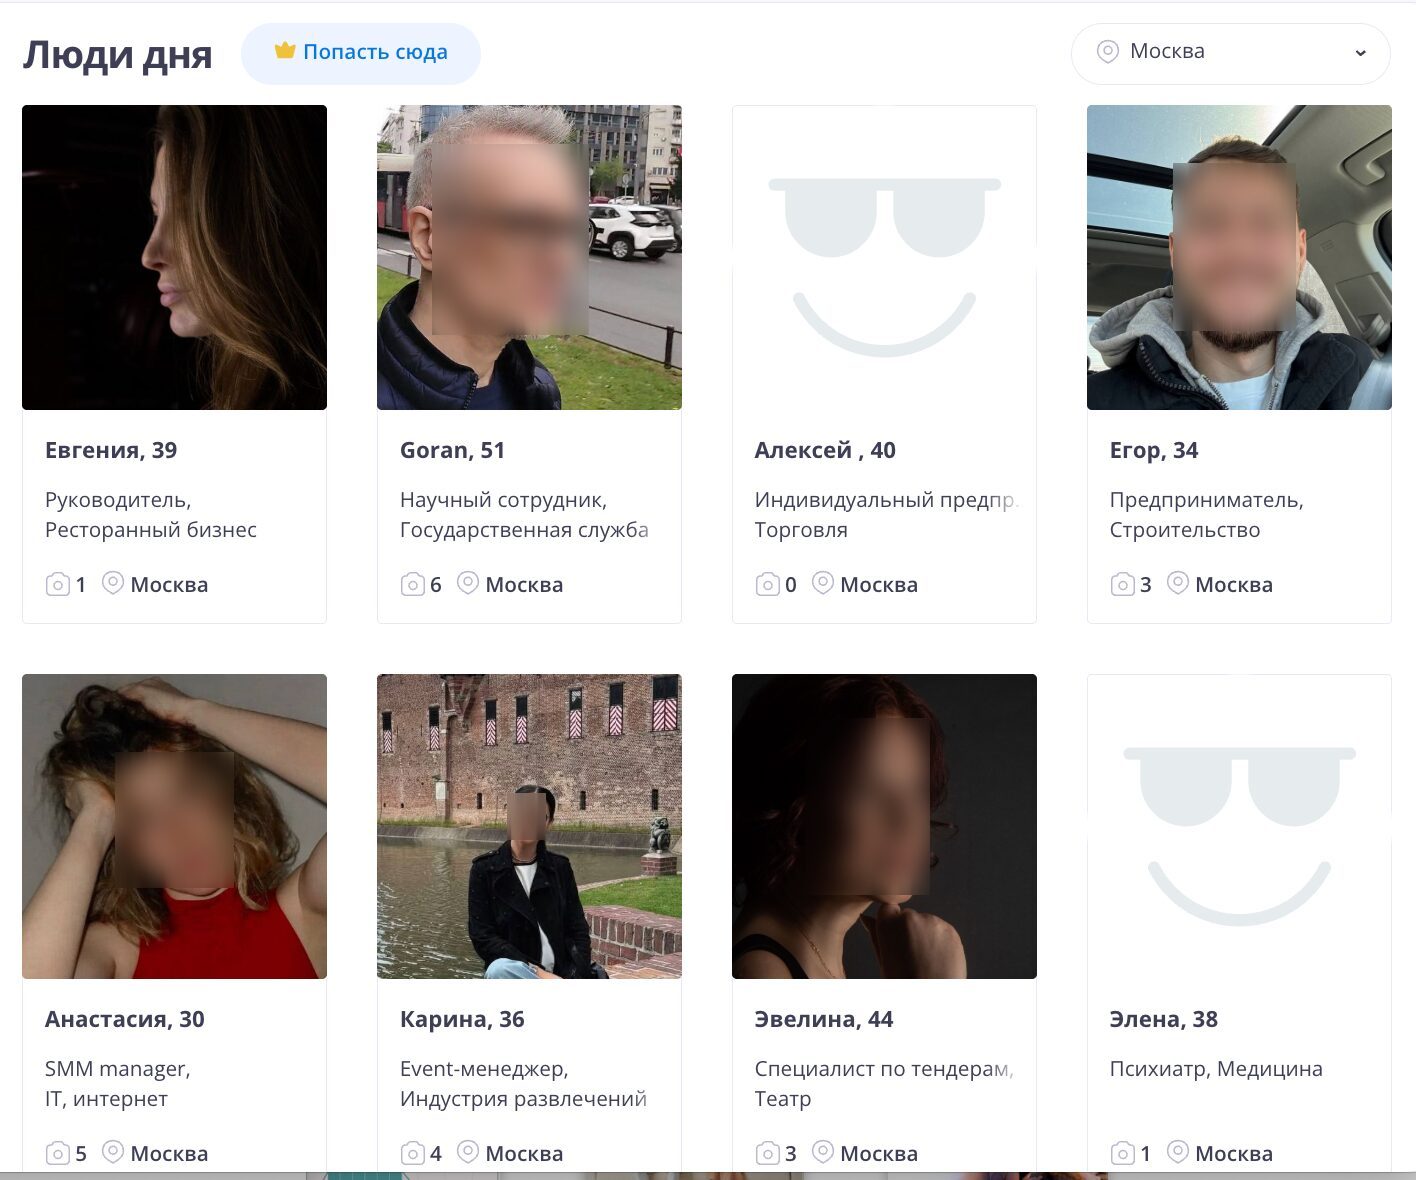Open Карина's photo by the brick castle
Screen dimensions: 1416x1180
[x=529, y=826]
